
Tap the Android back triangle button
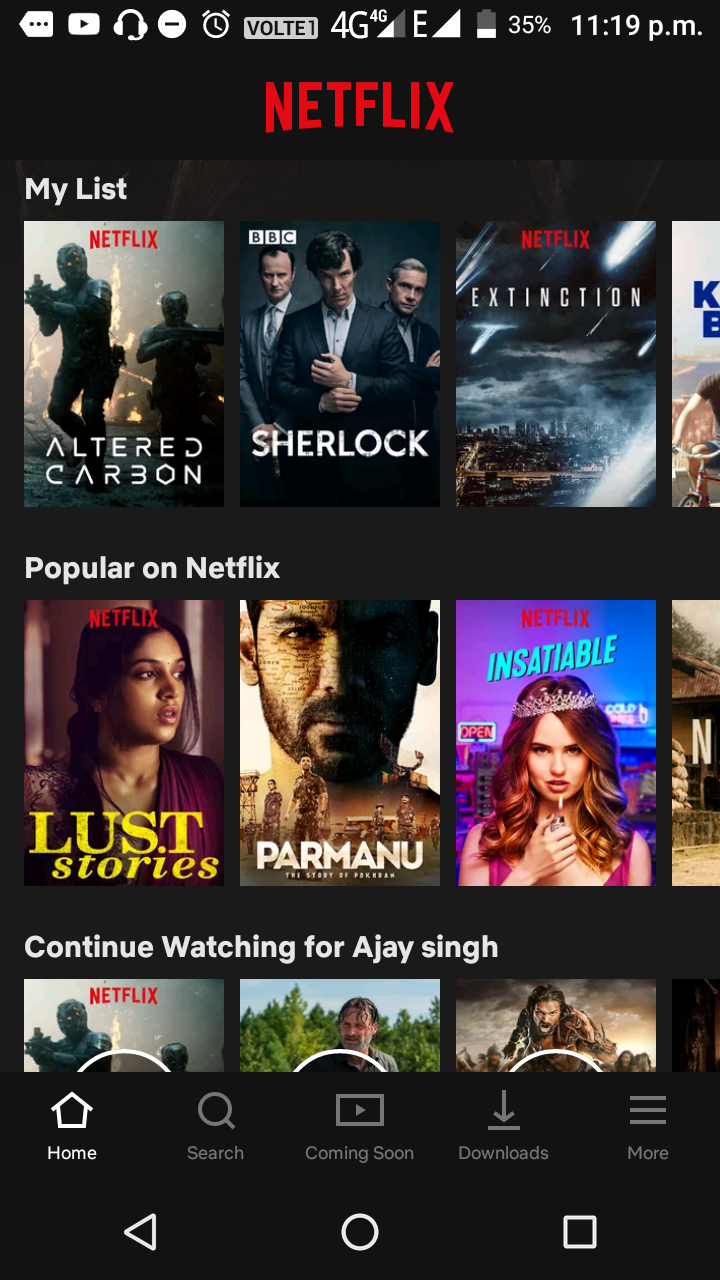(x=140, y=1232)
